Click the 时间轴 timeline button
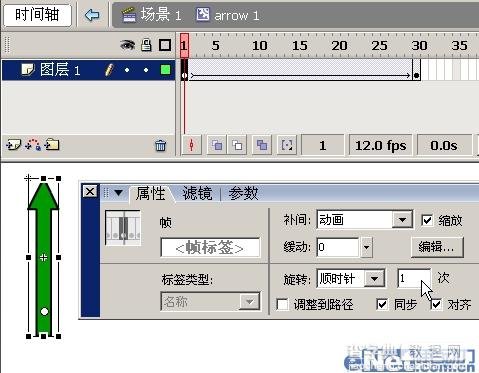Viewport: 479px width, 373px height. point(37,15)
